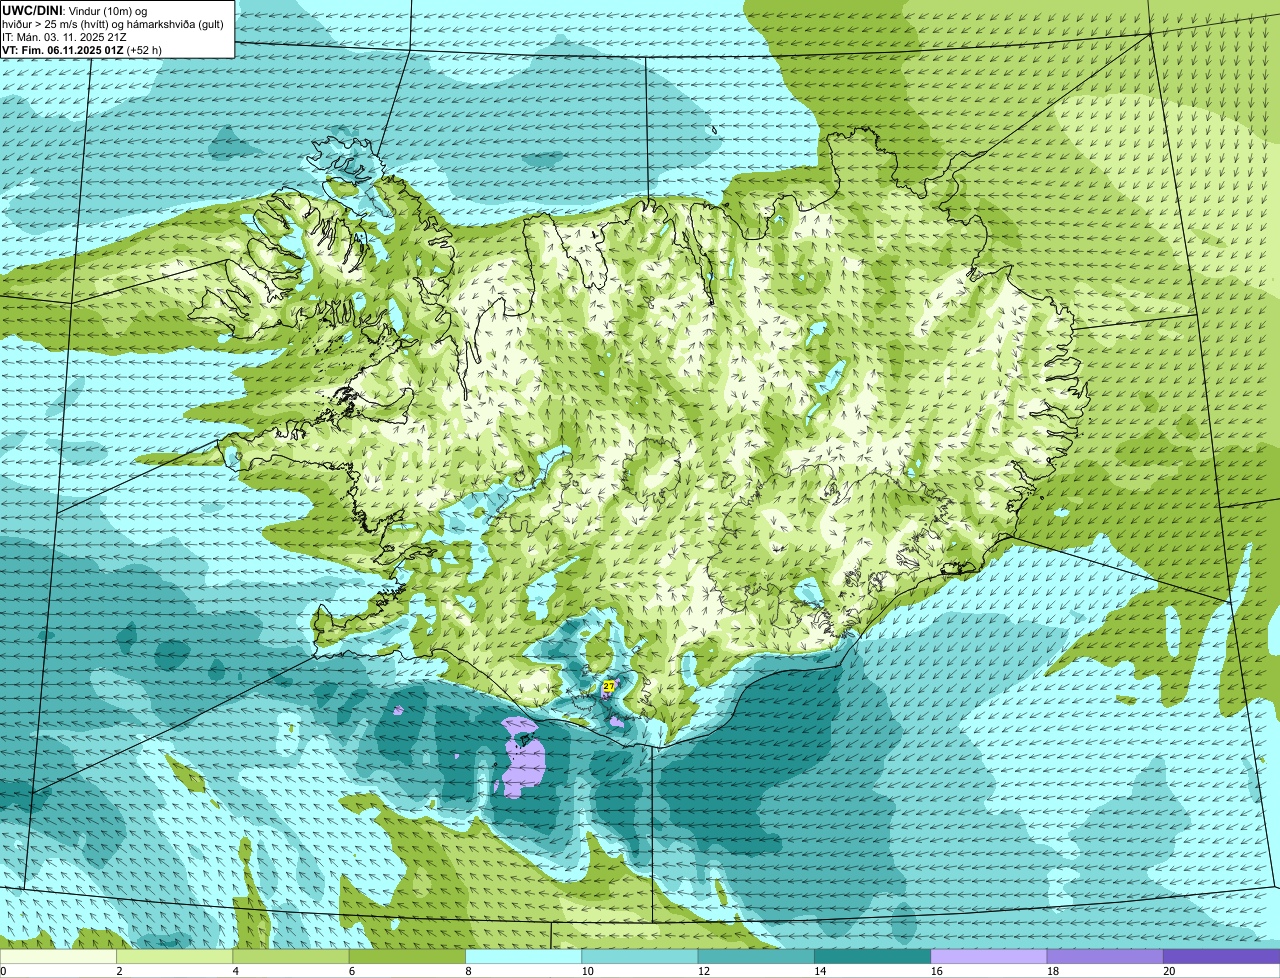Click the legend label '8'
Screen dimensions: 1280x978
(467, 971)
